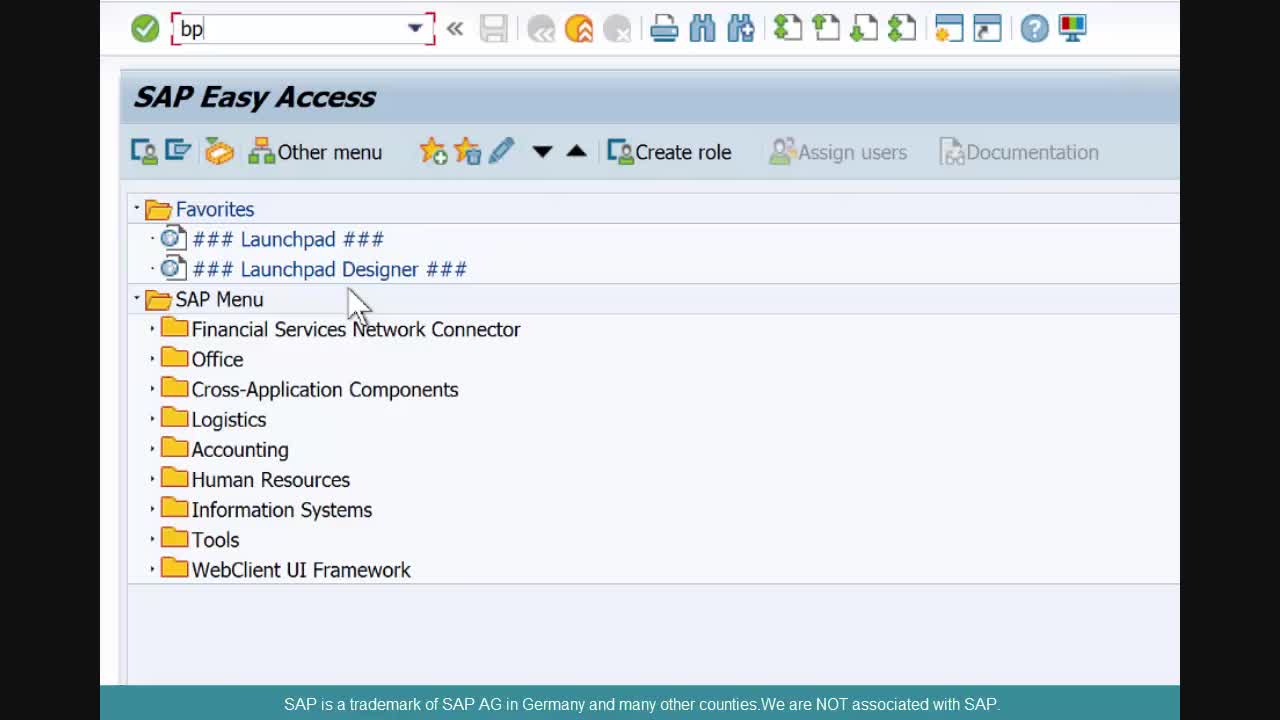Expand the WebClient UI Framework folder
The width and height of the screenshot is (1280, 720).
(x=153, y=569)
